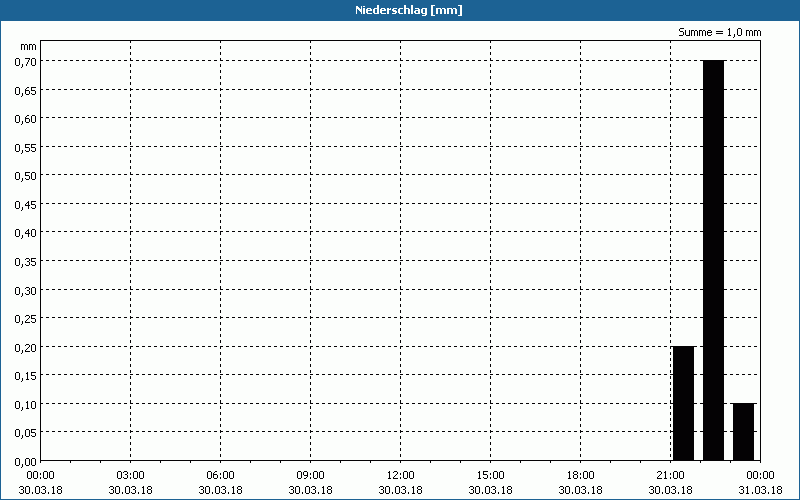Click the 12:00 time axis label

click(401, 476)
